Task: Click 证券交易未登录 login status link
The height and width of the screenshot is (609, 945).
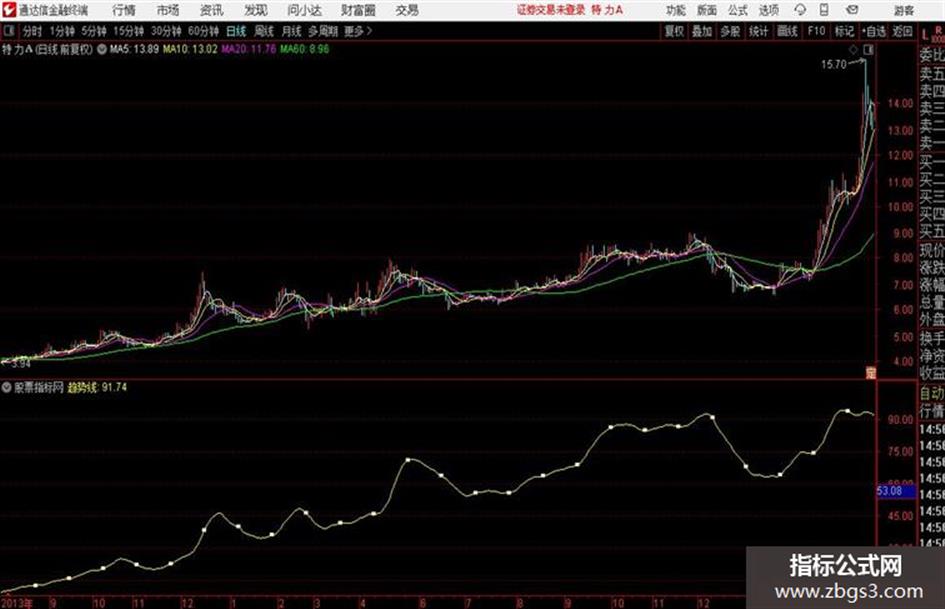Action: (x=551, y=10)
